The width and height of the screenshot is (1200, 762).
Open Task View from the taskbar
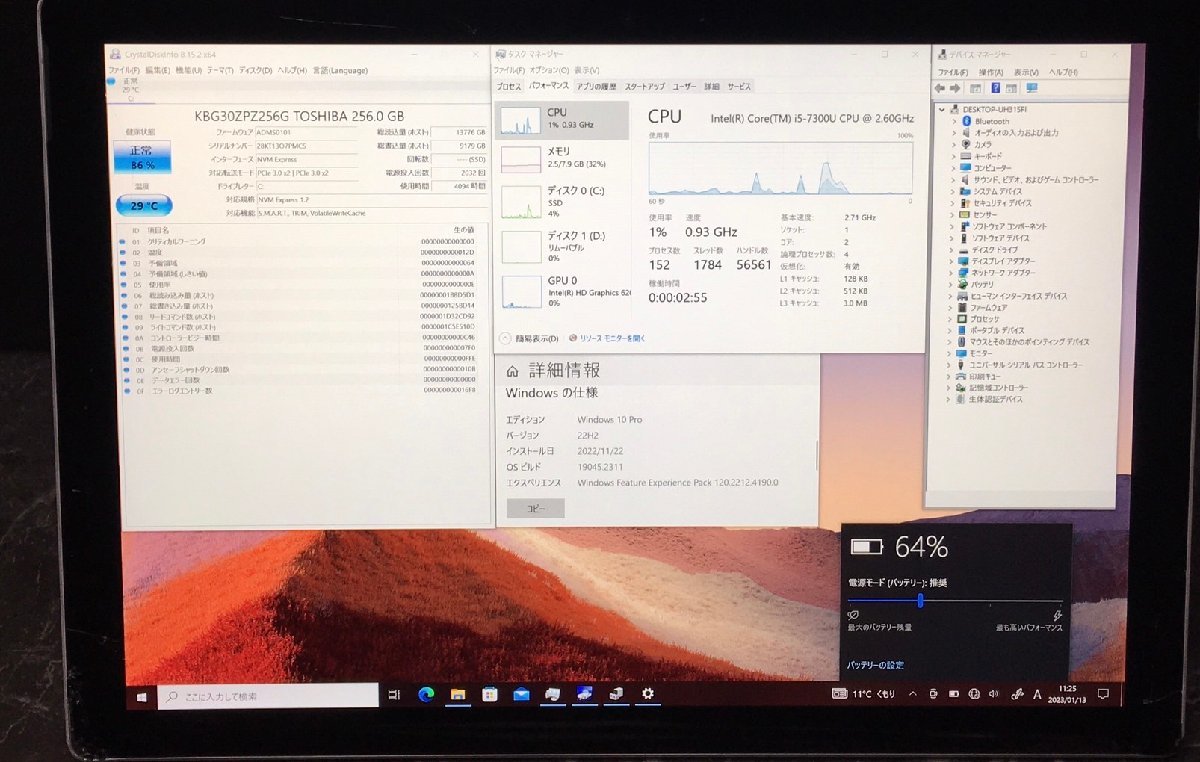(x=394, y=695)
